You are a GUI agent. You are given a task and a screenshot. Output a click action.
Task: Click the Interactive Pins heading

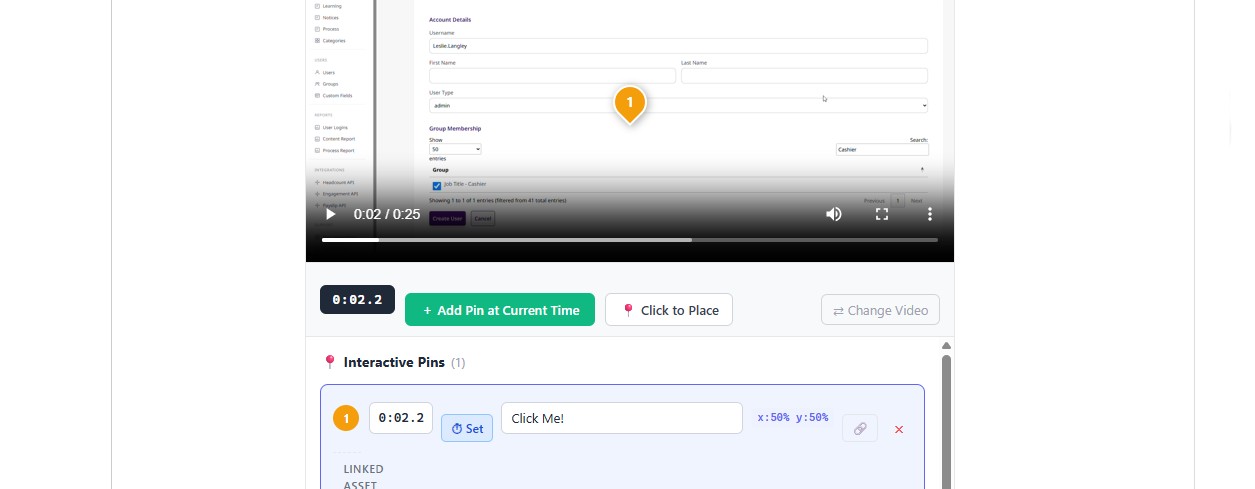tap(394, 362)
